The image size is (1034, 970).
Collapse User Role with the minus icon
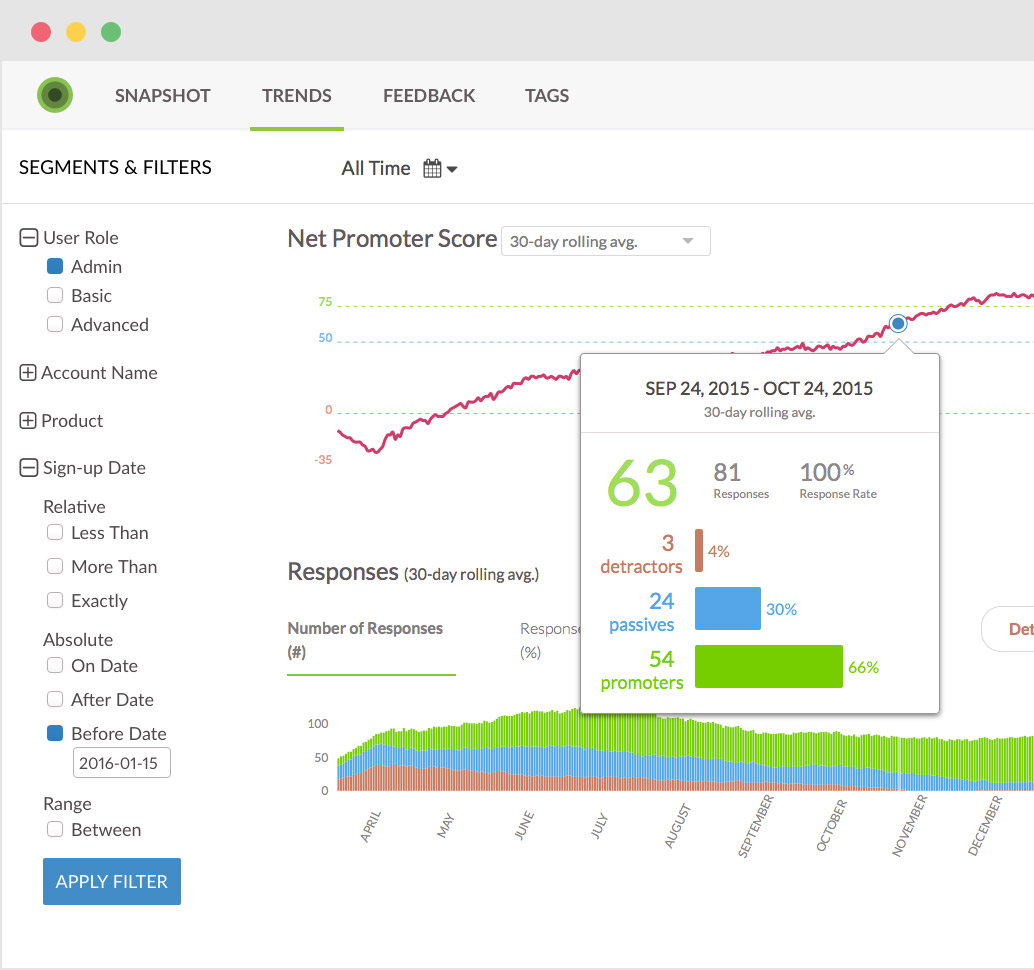tap(28, 237)
